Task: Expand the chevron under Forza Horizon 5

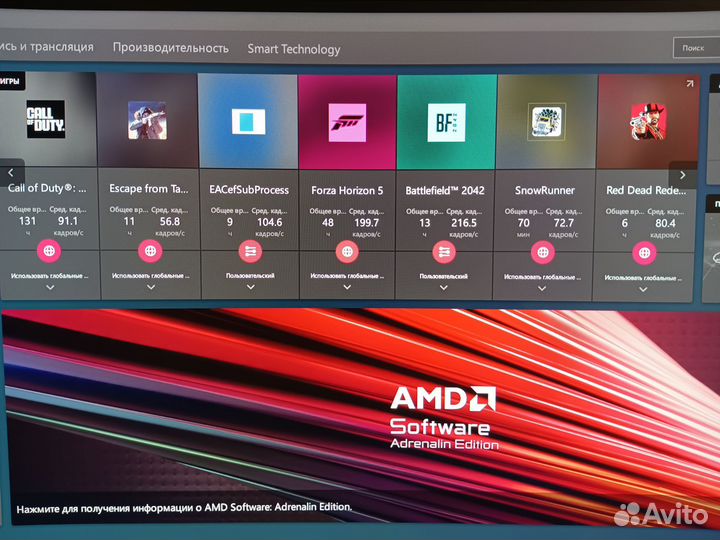Action: [347, 288]
